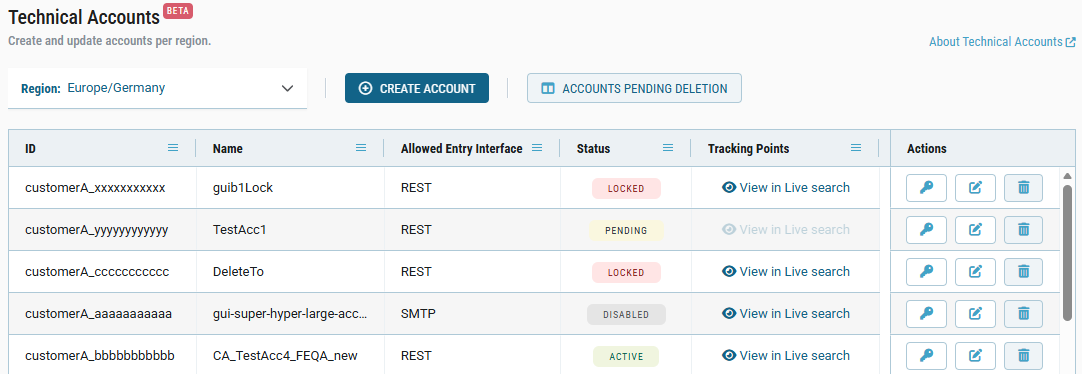The height and width of the screenshot is (374, 1082).
Task: Click the key icon for DeleteTo
Action: [926, 272]
